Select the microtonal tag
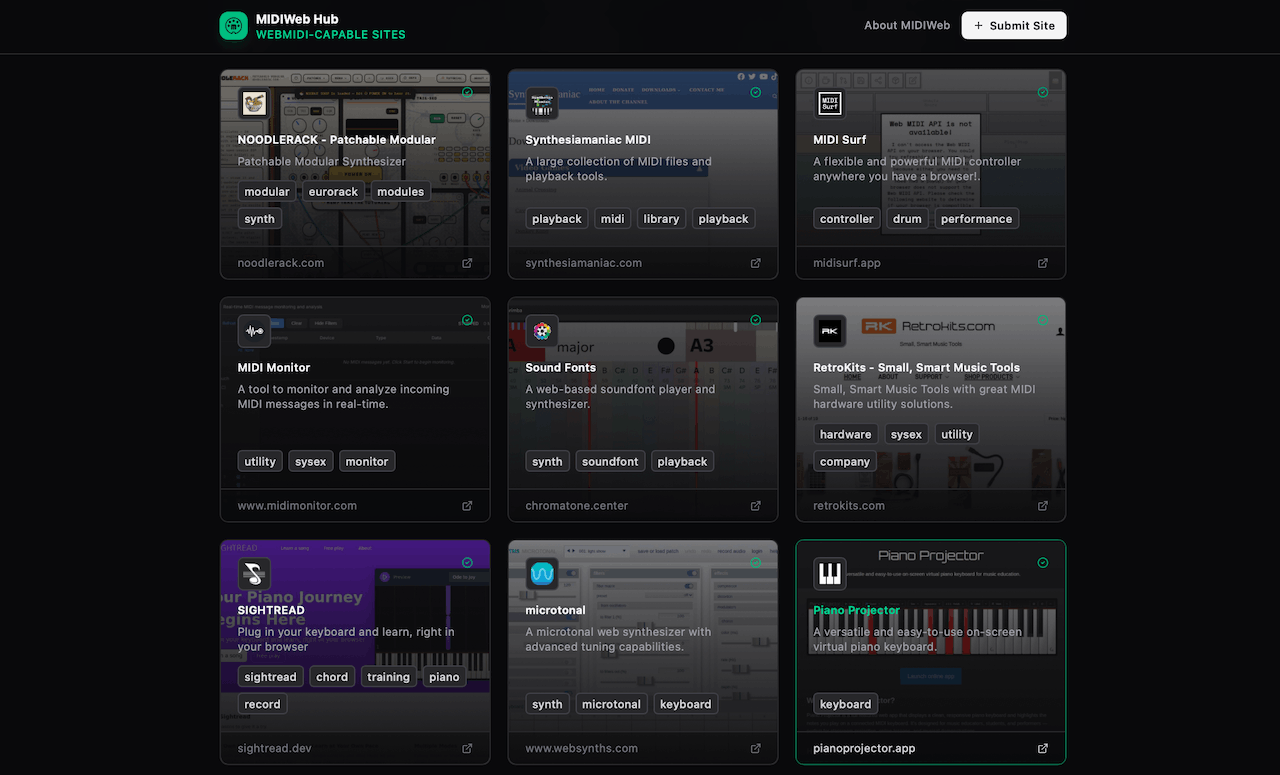Screen dimensions: 1280x775 pos(611,704)
